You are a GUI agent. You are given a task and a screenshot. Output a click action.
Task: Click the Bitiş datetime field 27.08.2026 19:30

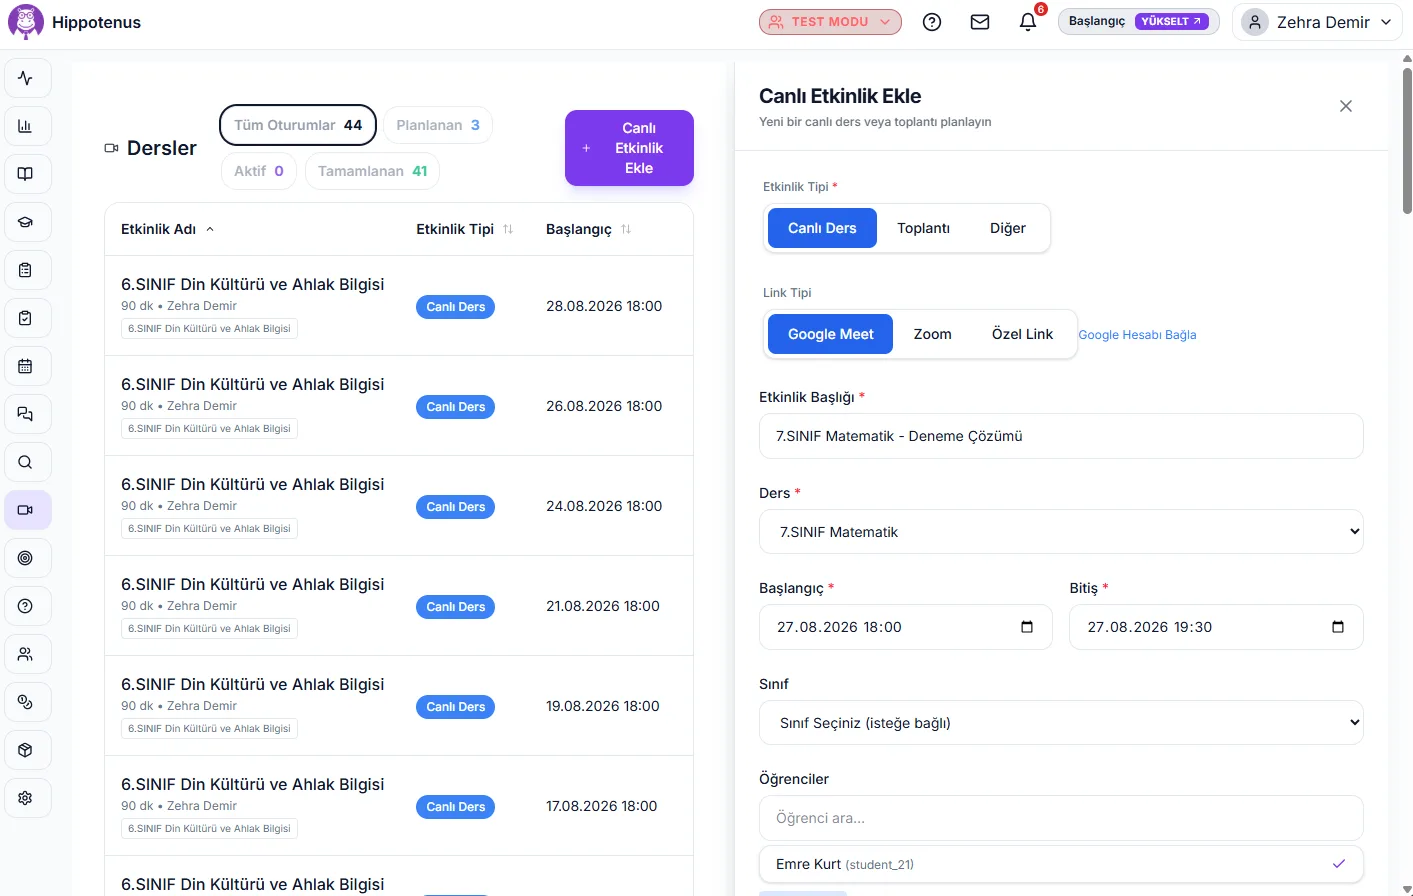pyautogui.click(x=1216, y=627)
